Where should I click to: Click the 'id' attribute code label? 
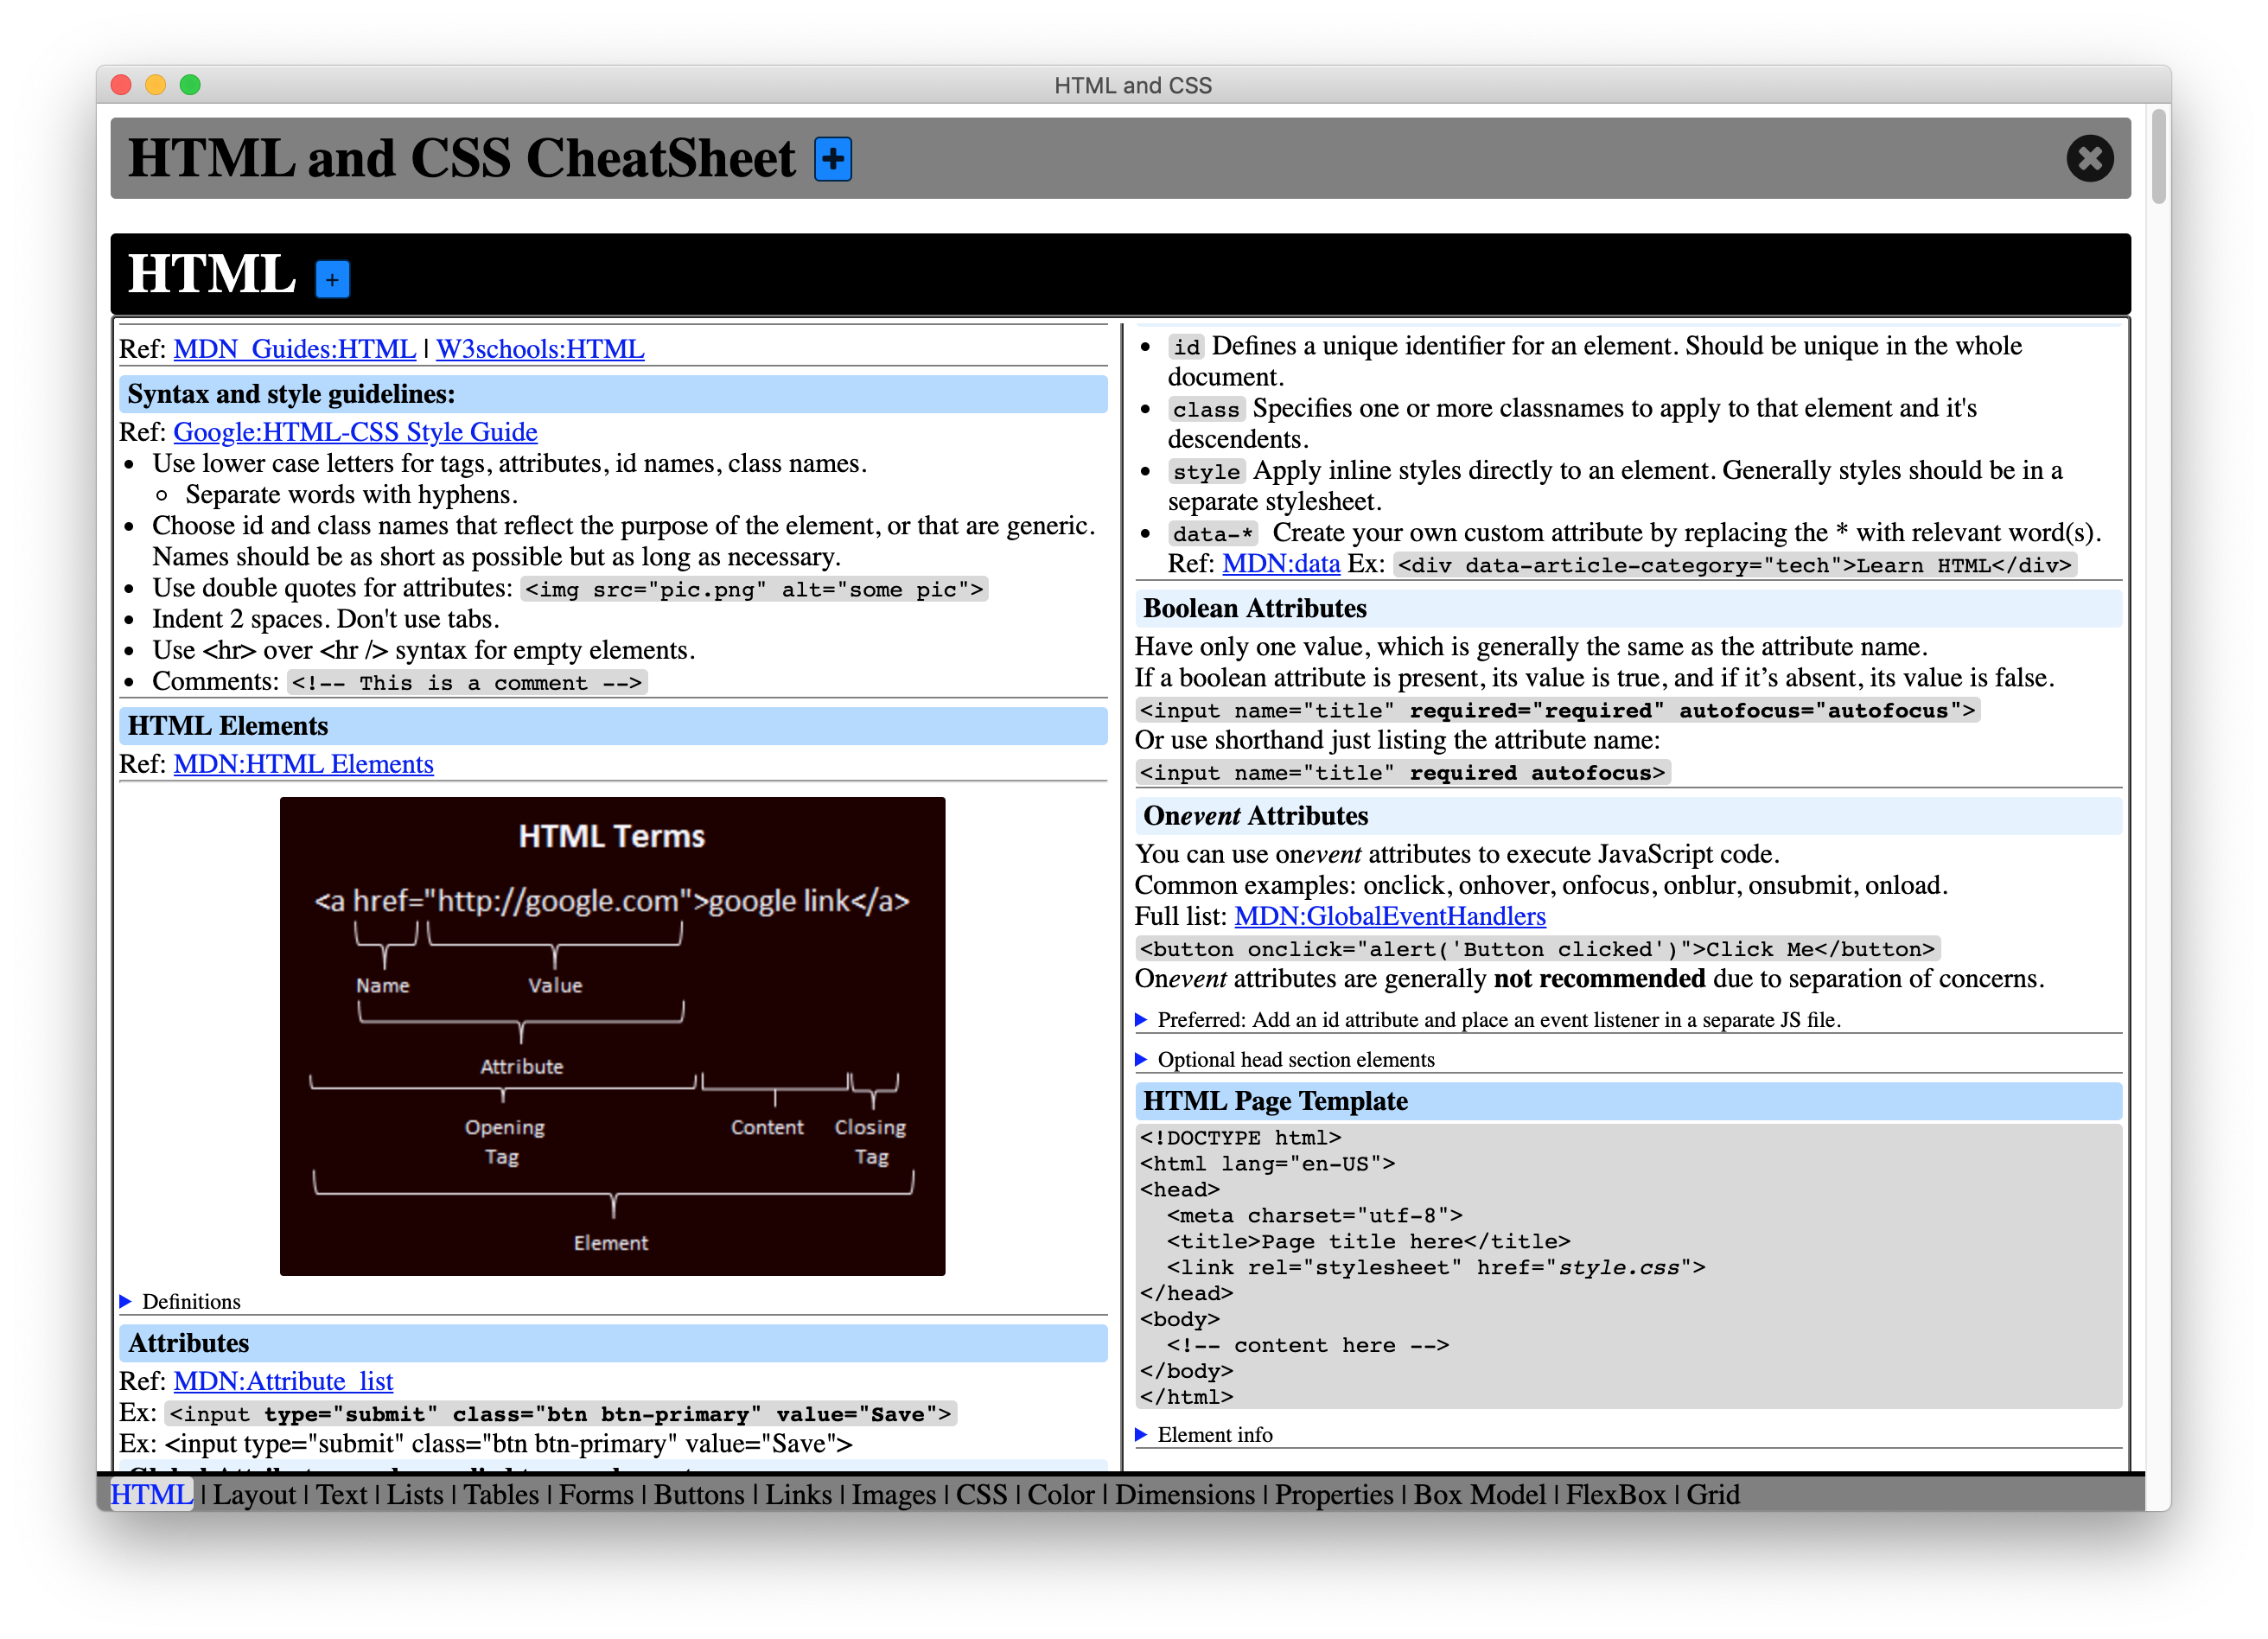pos(1186,347)
